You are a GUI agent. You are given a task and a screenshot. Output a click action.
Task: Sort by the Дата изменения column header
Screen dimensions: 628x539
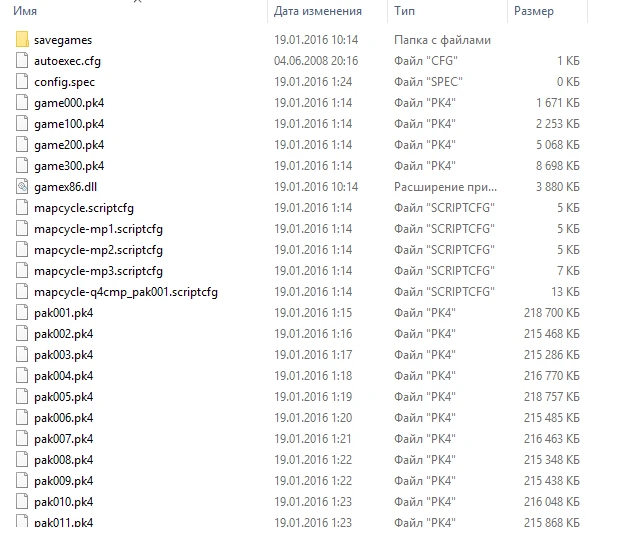(x=318, y=11)
